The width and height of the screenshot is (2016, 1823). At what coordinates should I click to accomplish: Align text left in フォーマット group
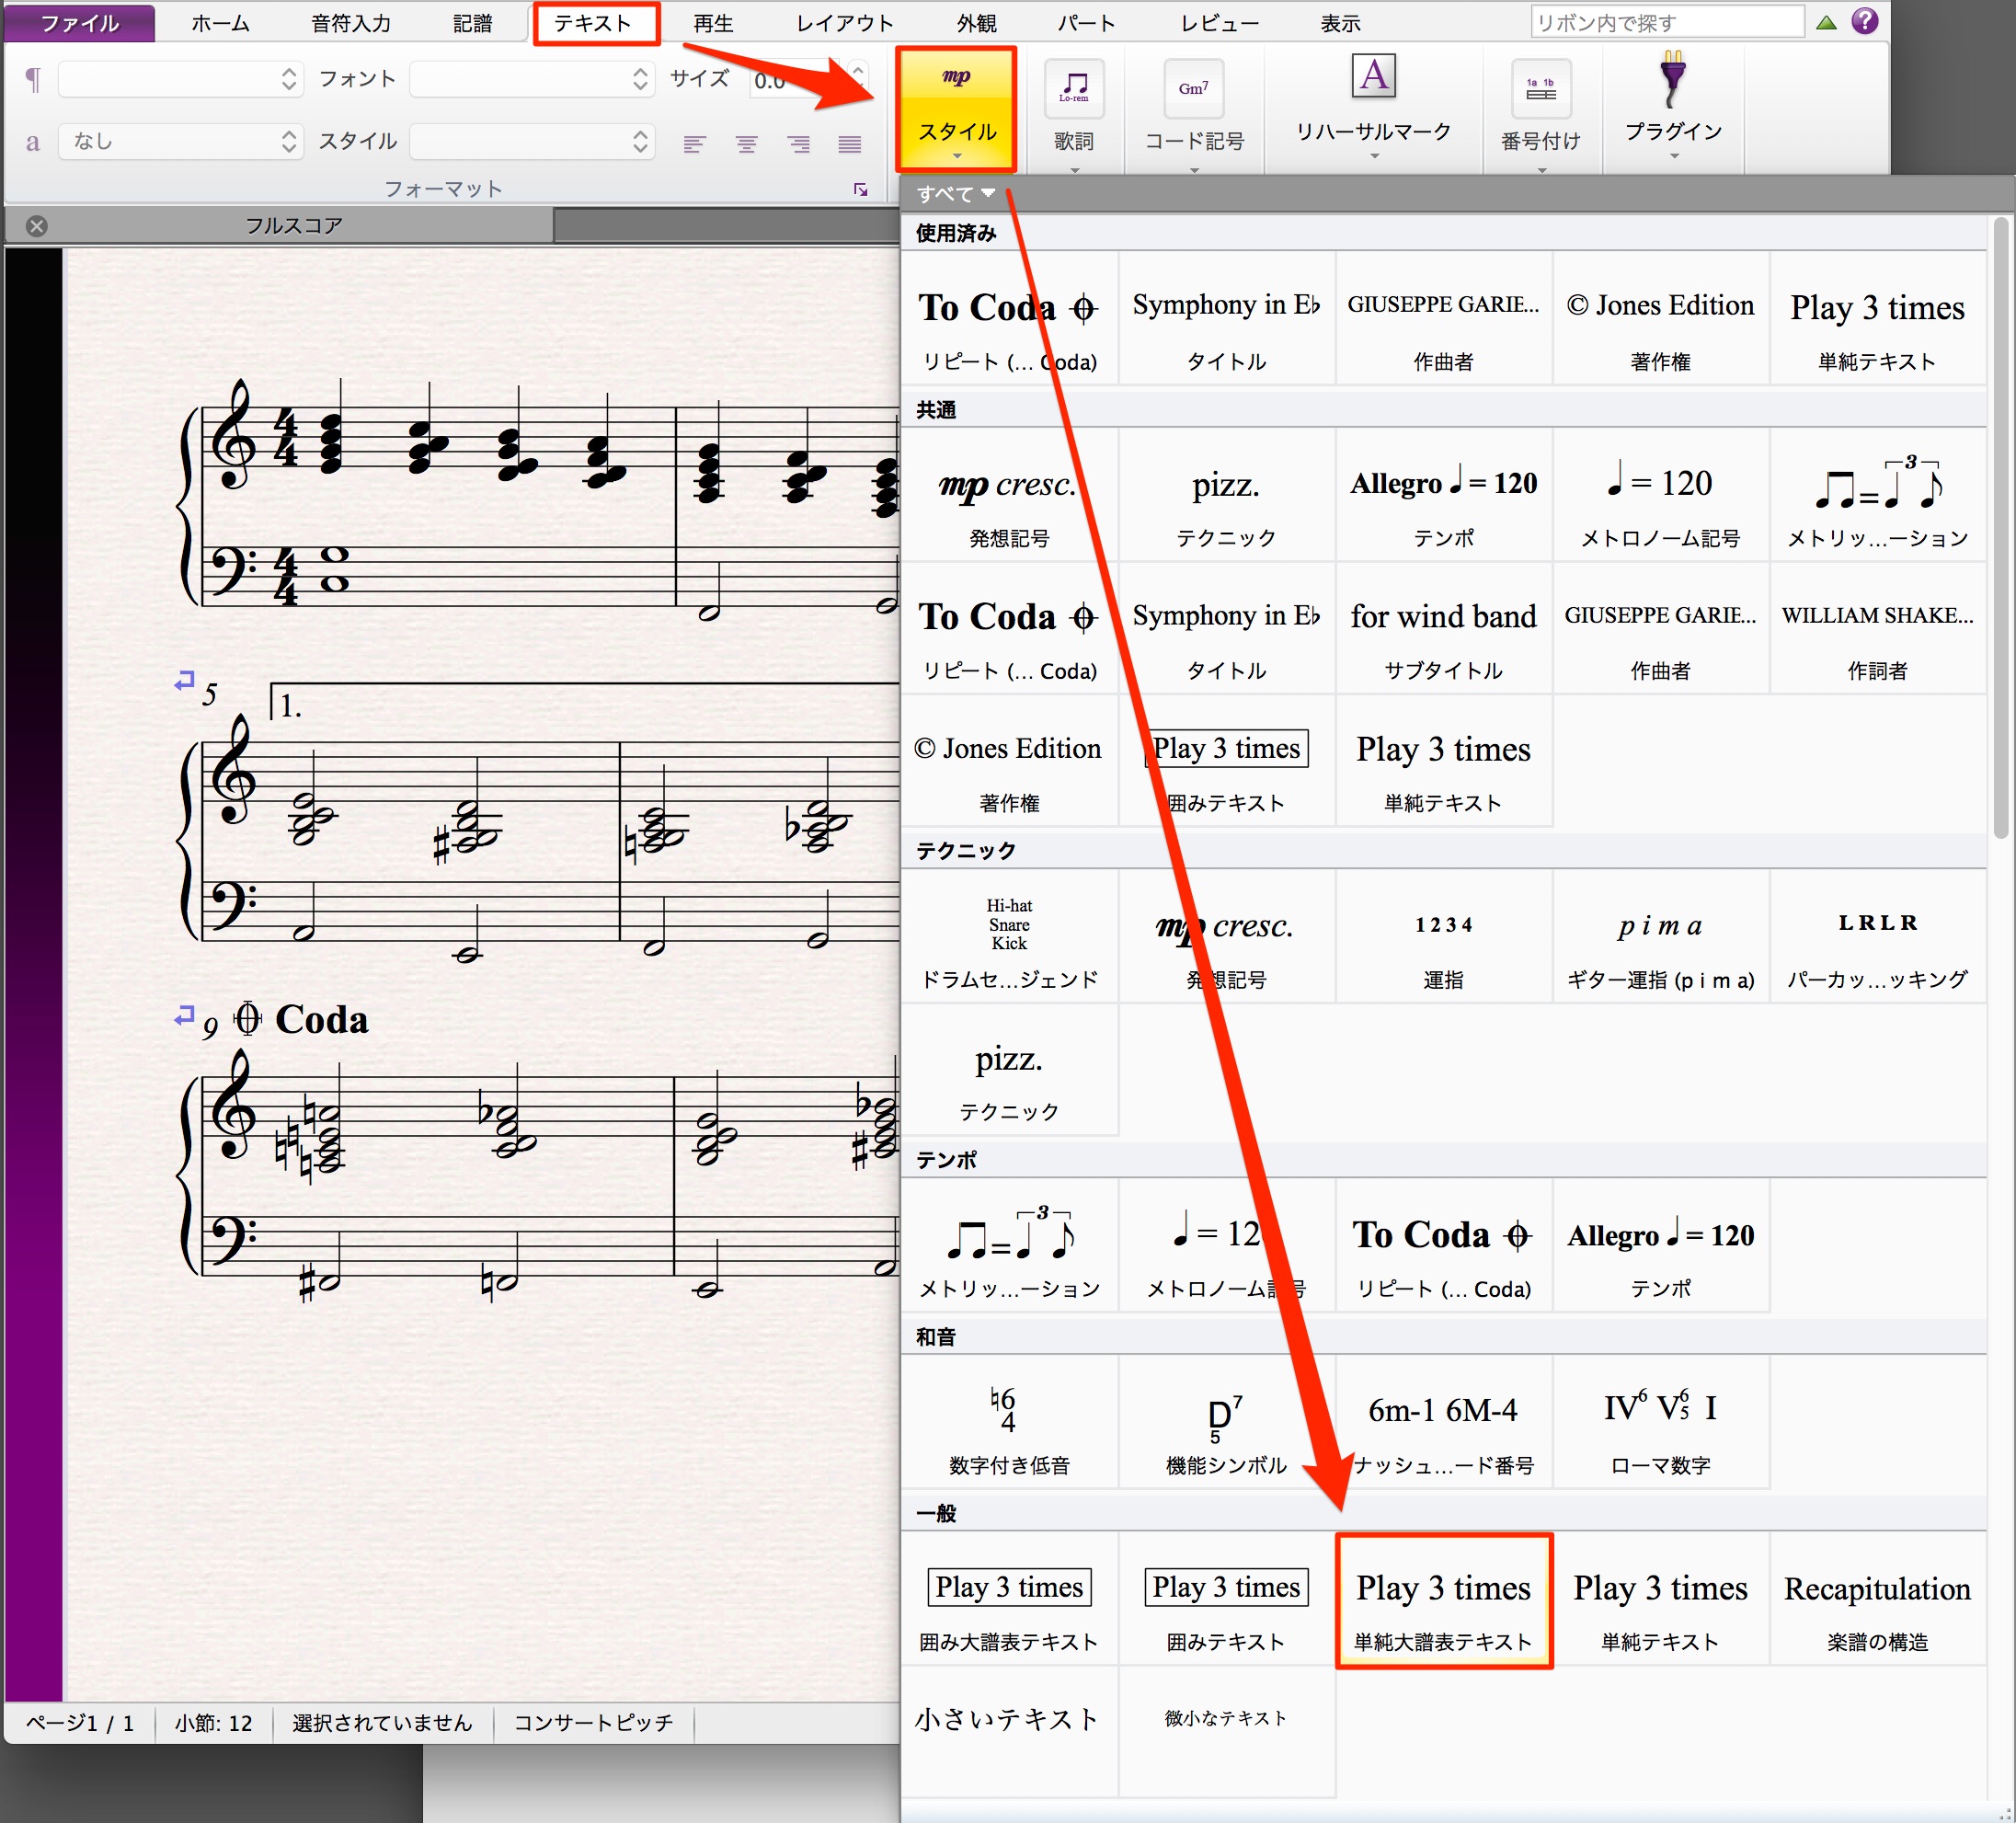[694, 144]
